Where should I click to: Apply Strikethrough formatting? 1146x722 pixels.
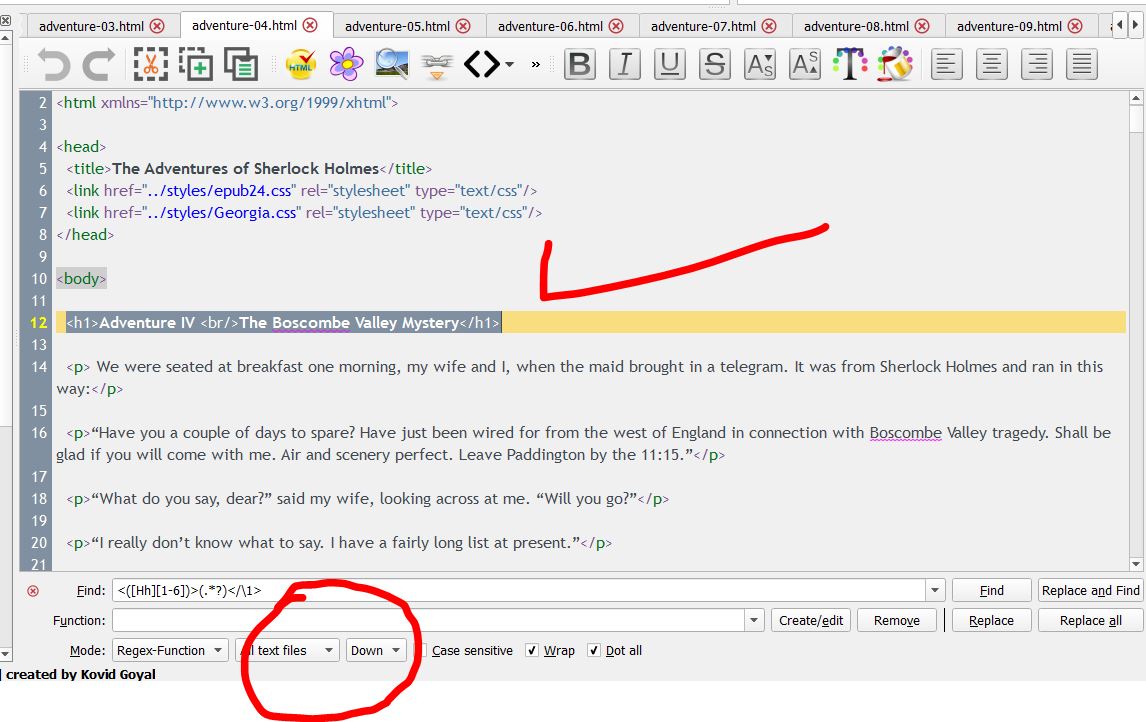715,64
